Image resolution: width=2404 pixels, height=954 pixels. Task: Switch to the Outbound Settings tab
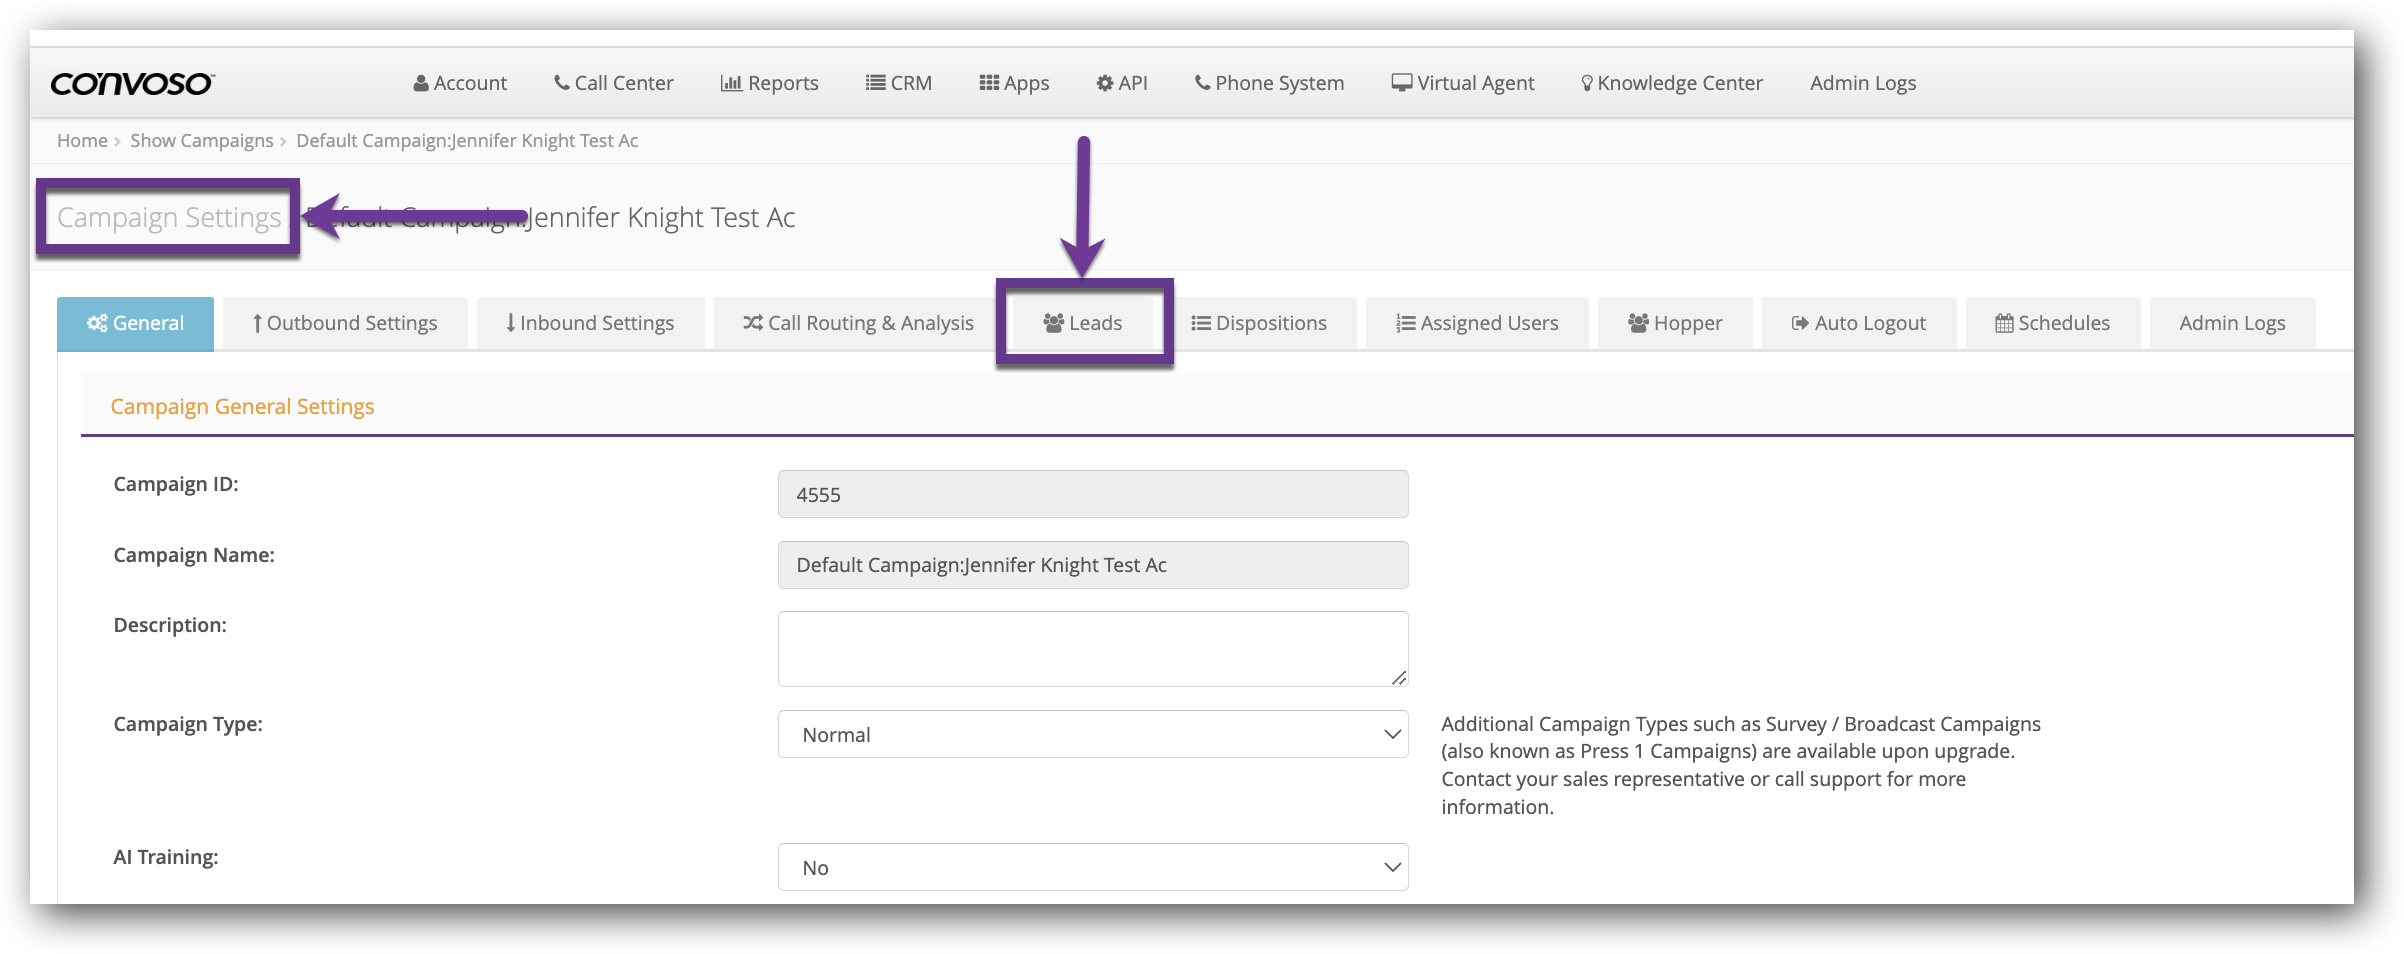click(345, 323)
